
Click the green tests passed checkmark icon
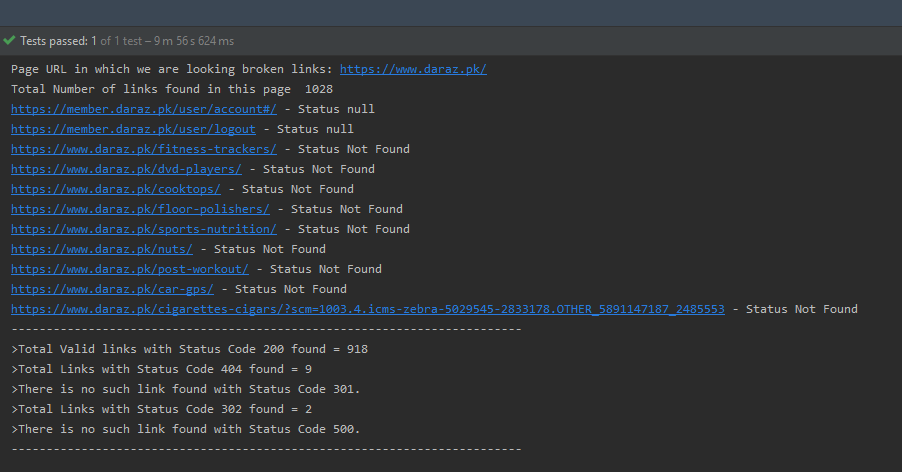(9, 40)
